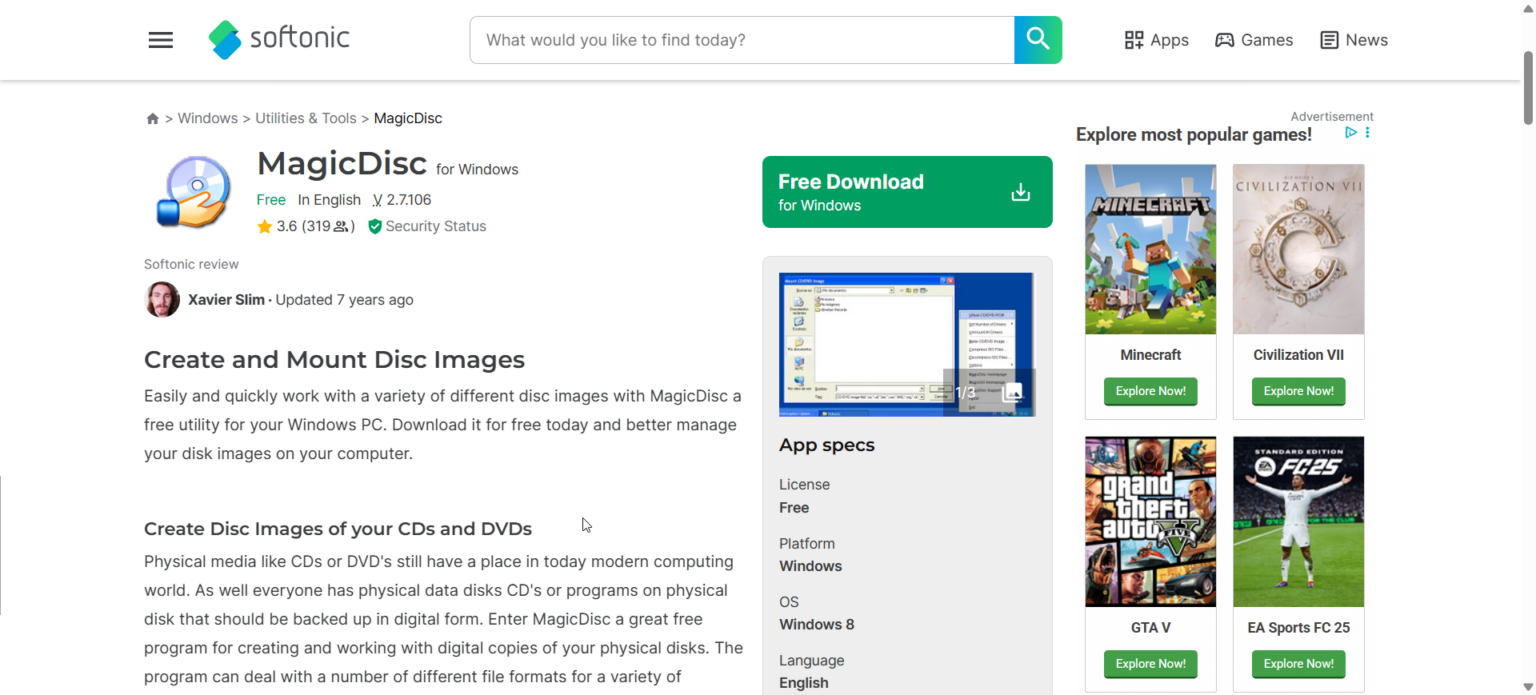Open the News section

pyautogui.click(x=1353, y=40)
